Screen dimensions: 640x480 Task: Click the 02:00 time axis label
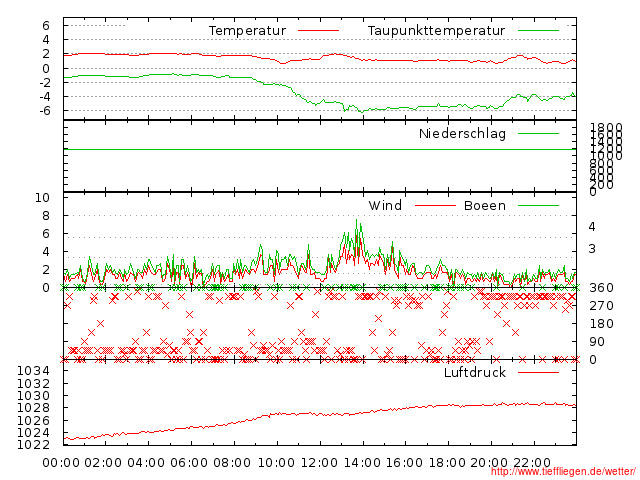(103, 463)
